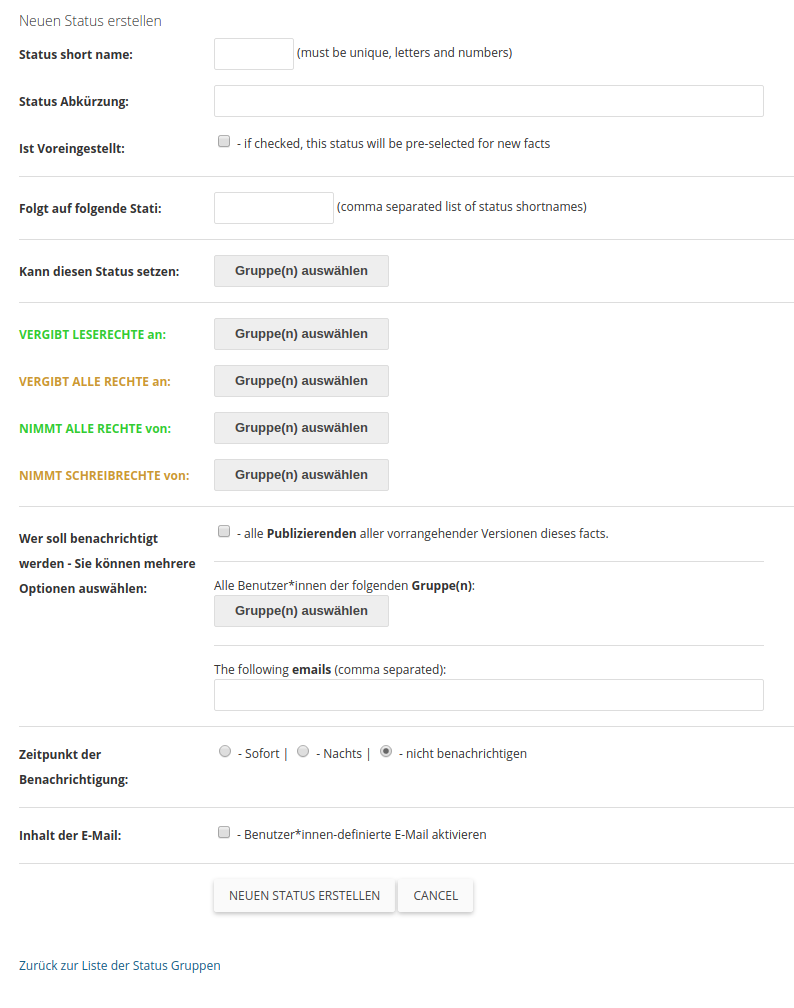Select the nicht benachrichtigen radio button

pos(386,752)
